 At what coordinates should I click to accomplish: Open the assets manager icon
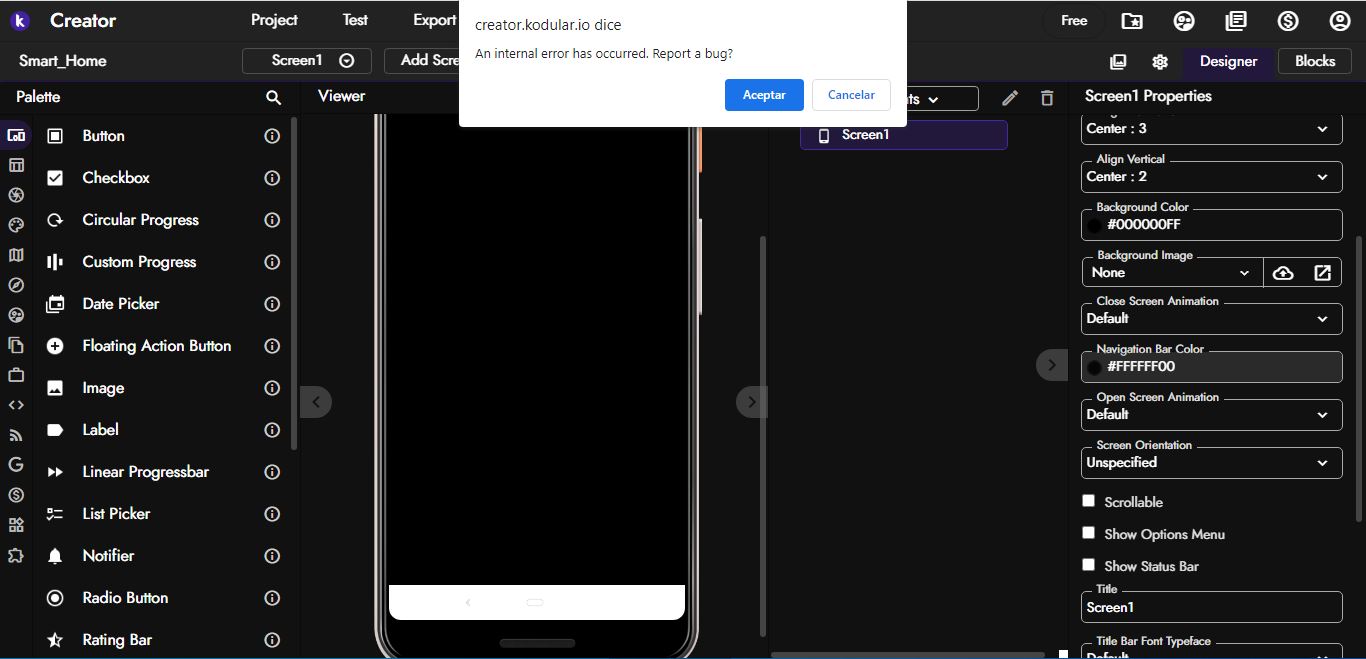pyautogui.click(x=1118, y=61)
